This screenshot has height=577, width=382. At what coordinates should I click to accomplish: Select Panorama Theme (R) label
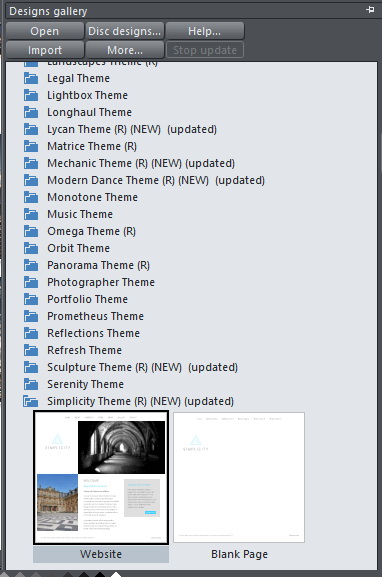coord(98,265)
